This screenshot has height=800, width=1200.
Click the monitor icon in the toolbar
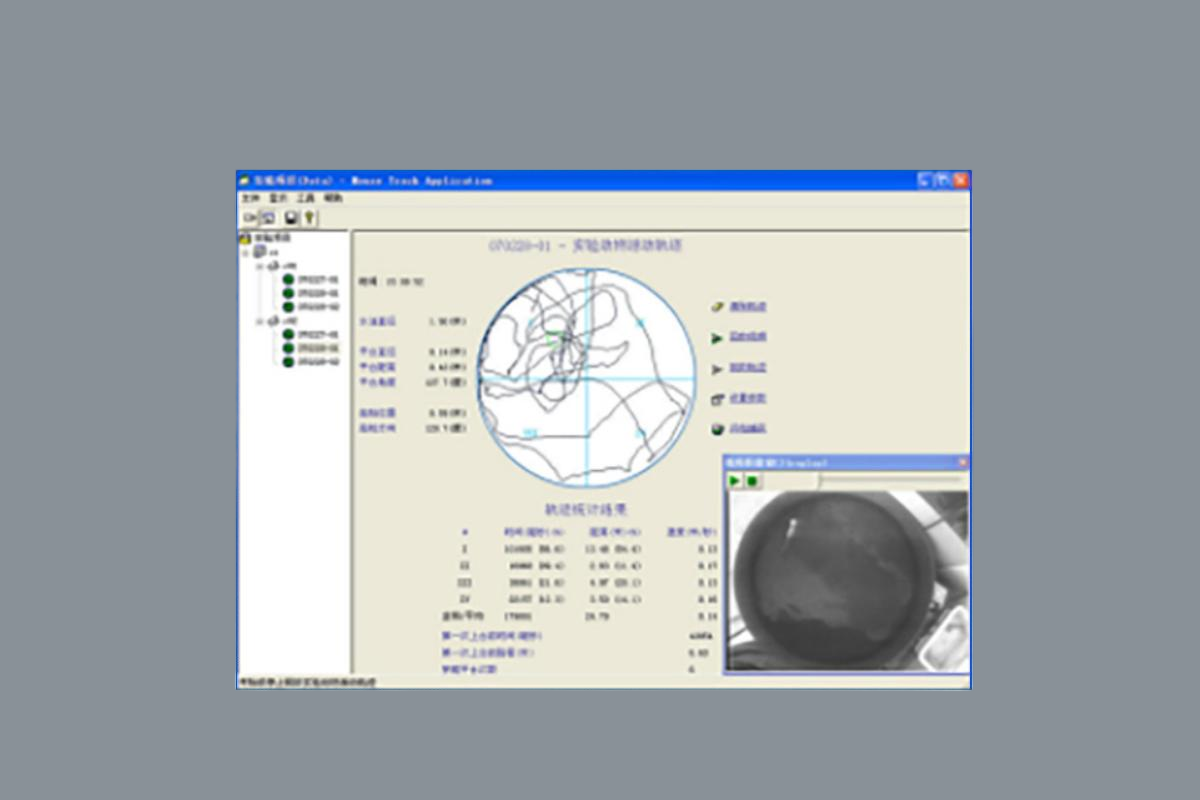(269, 217)
